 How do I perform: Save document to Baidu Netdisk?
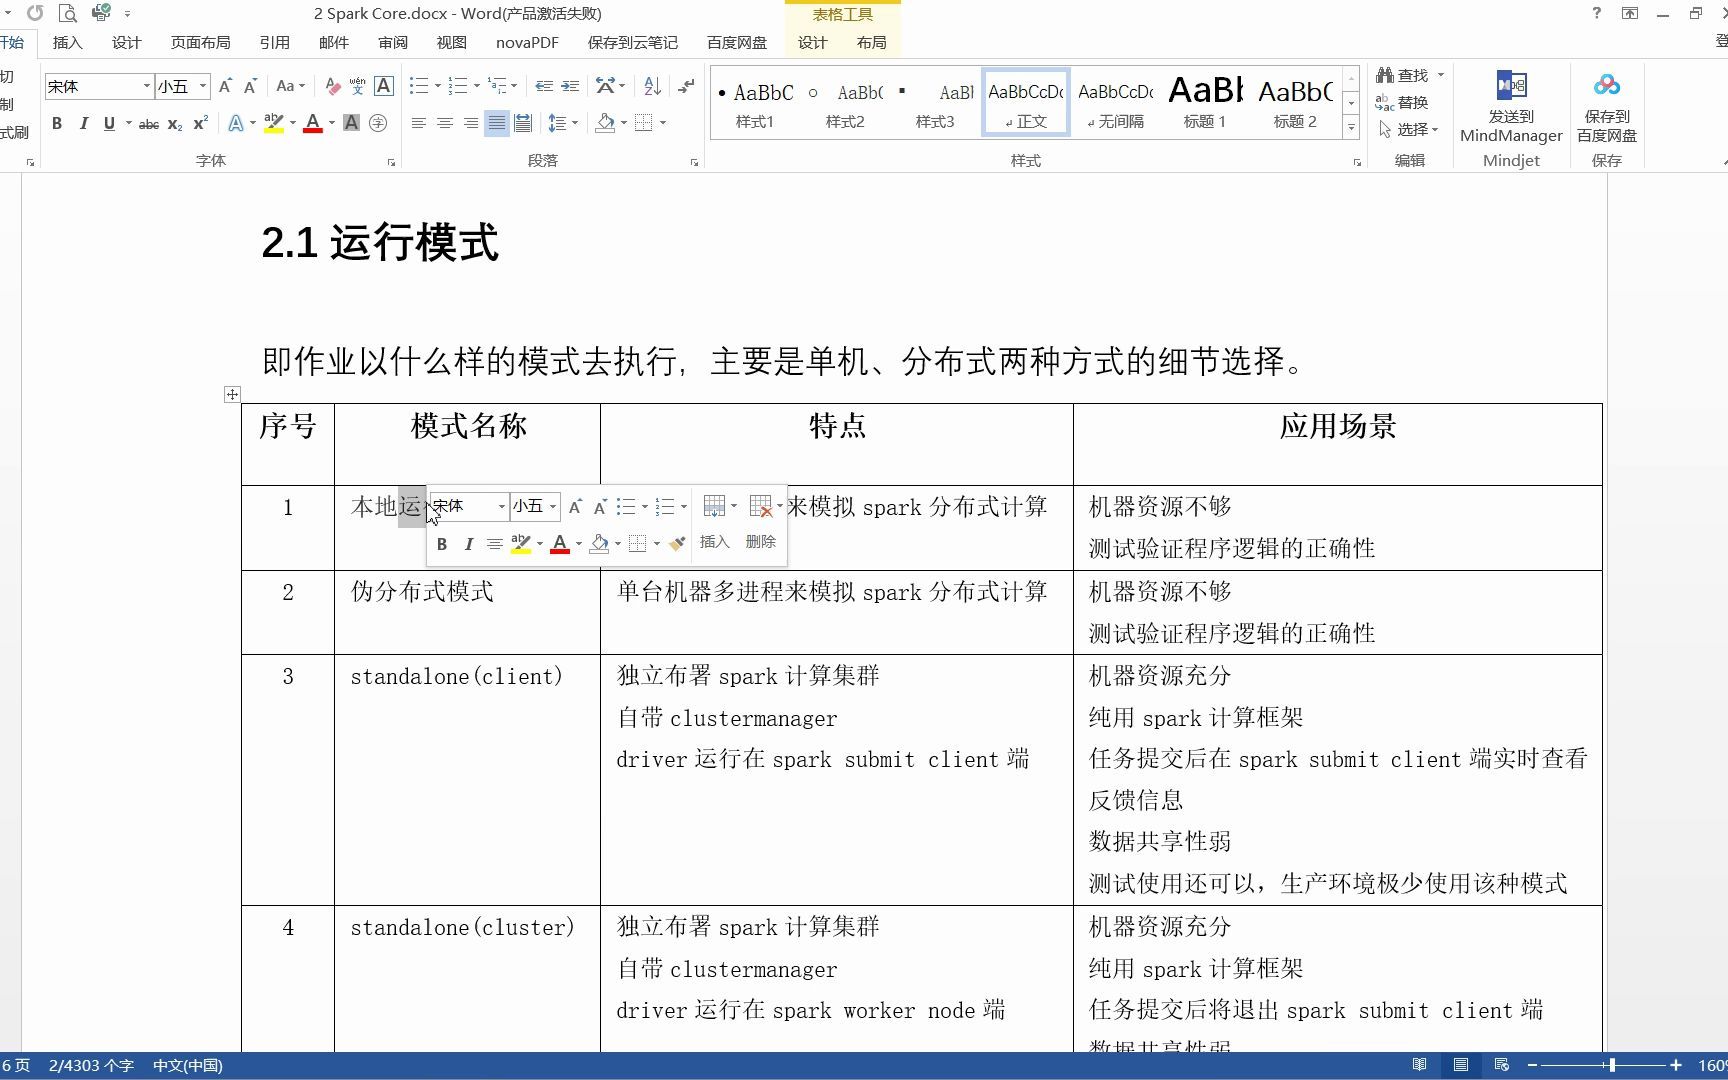[x=1607, y=108]
